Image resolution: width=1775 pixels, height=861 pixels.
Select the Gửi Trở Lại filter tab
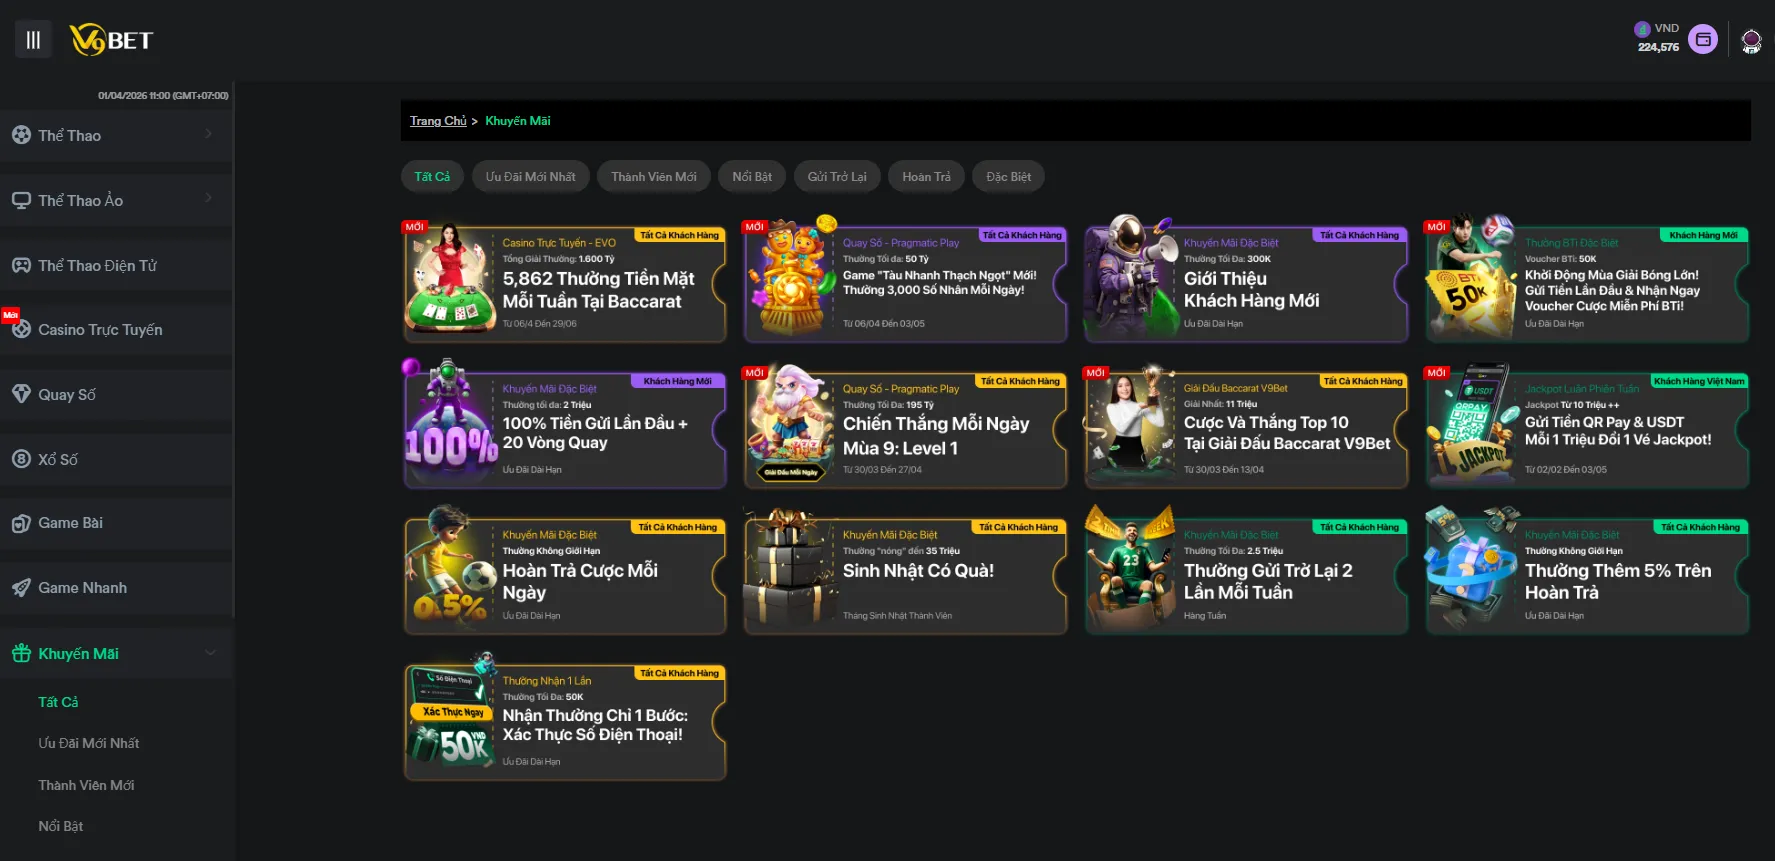pyautogui.click(x=837, y=177)
